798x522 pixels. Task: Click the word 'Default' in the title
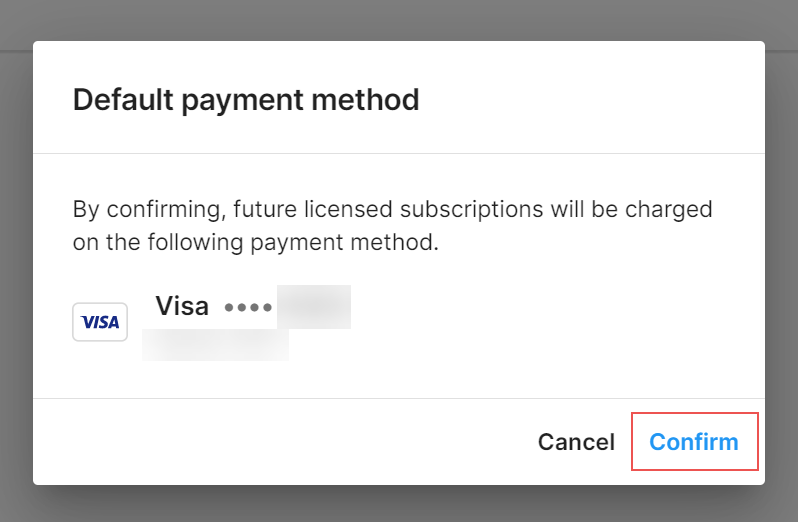tap(123, 99)
